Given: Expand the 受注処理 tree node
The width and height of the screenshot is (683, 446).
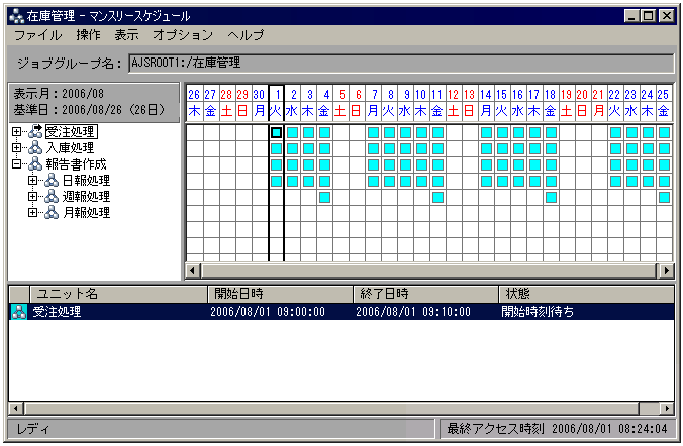Looking at the screenshot, I should click(17, 132).
